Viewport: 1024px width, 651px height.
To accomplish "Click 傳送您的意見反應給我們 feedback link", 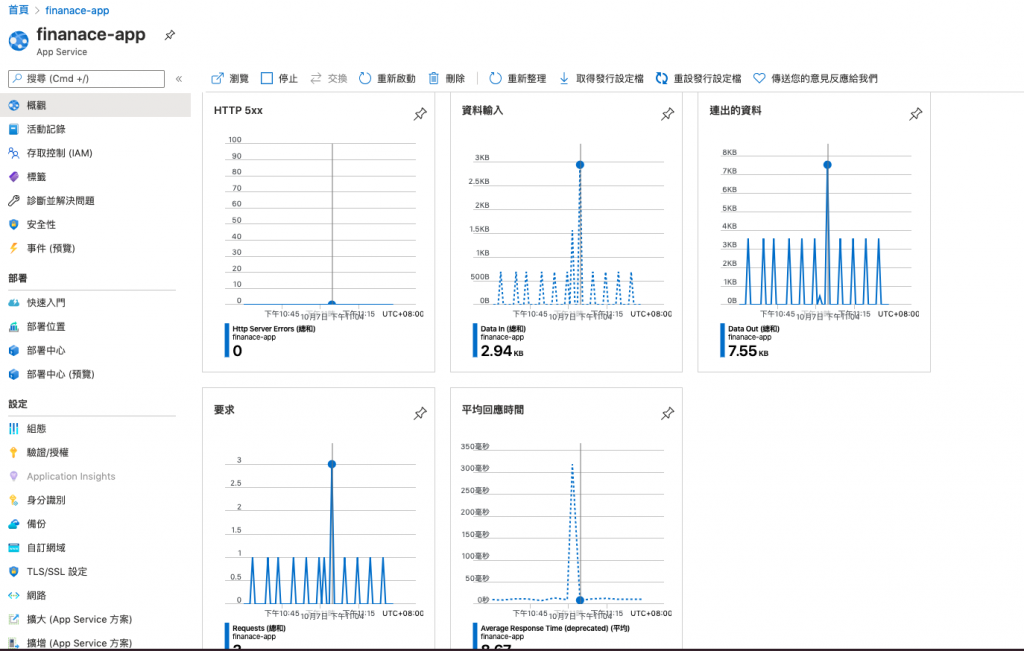I will tap(815, 78).
